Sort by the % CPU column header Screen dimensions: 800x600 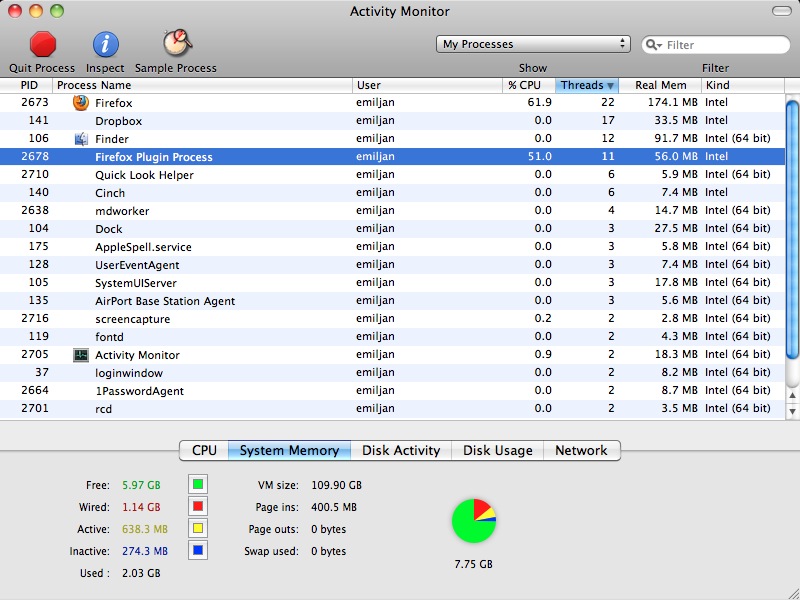click(x=529, y=85)
